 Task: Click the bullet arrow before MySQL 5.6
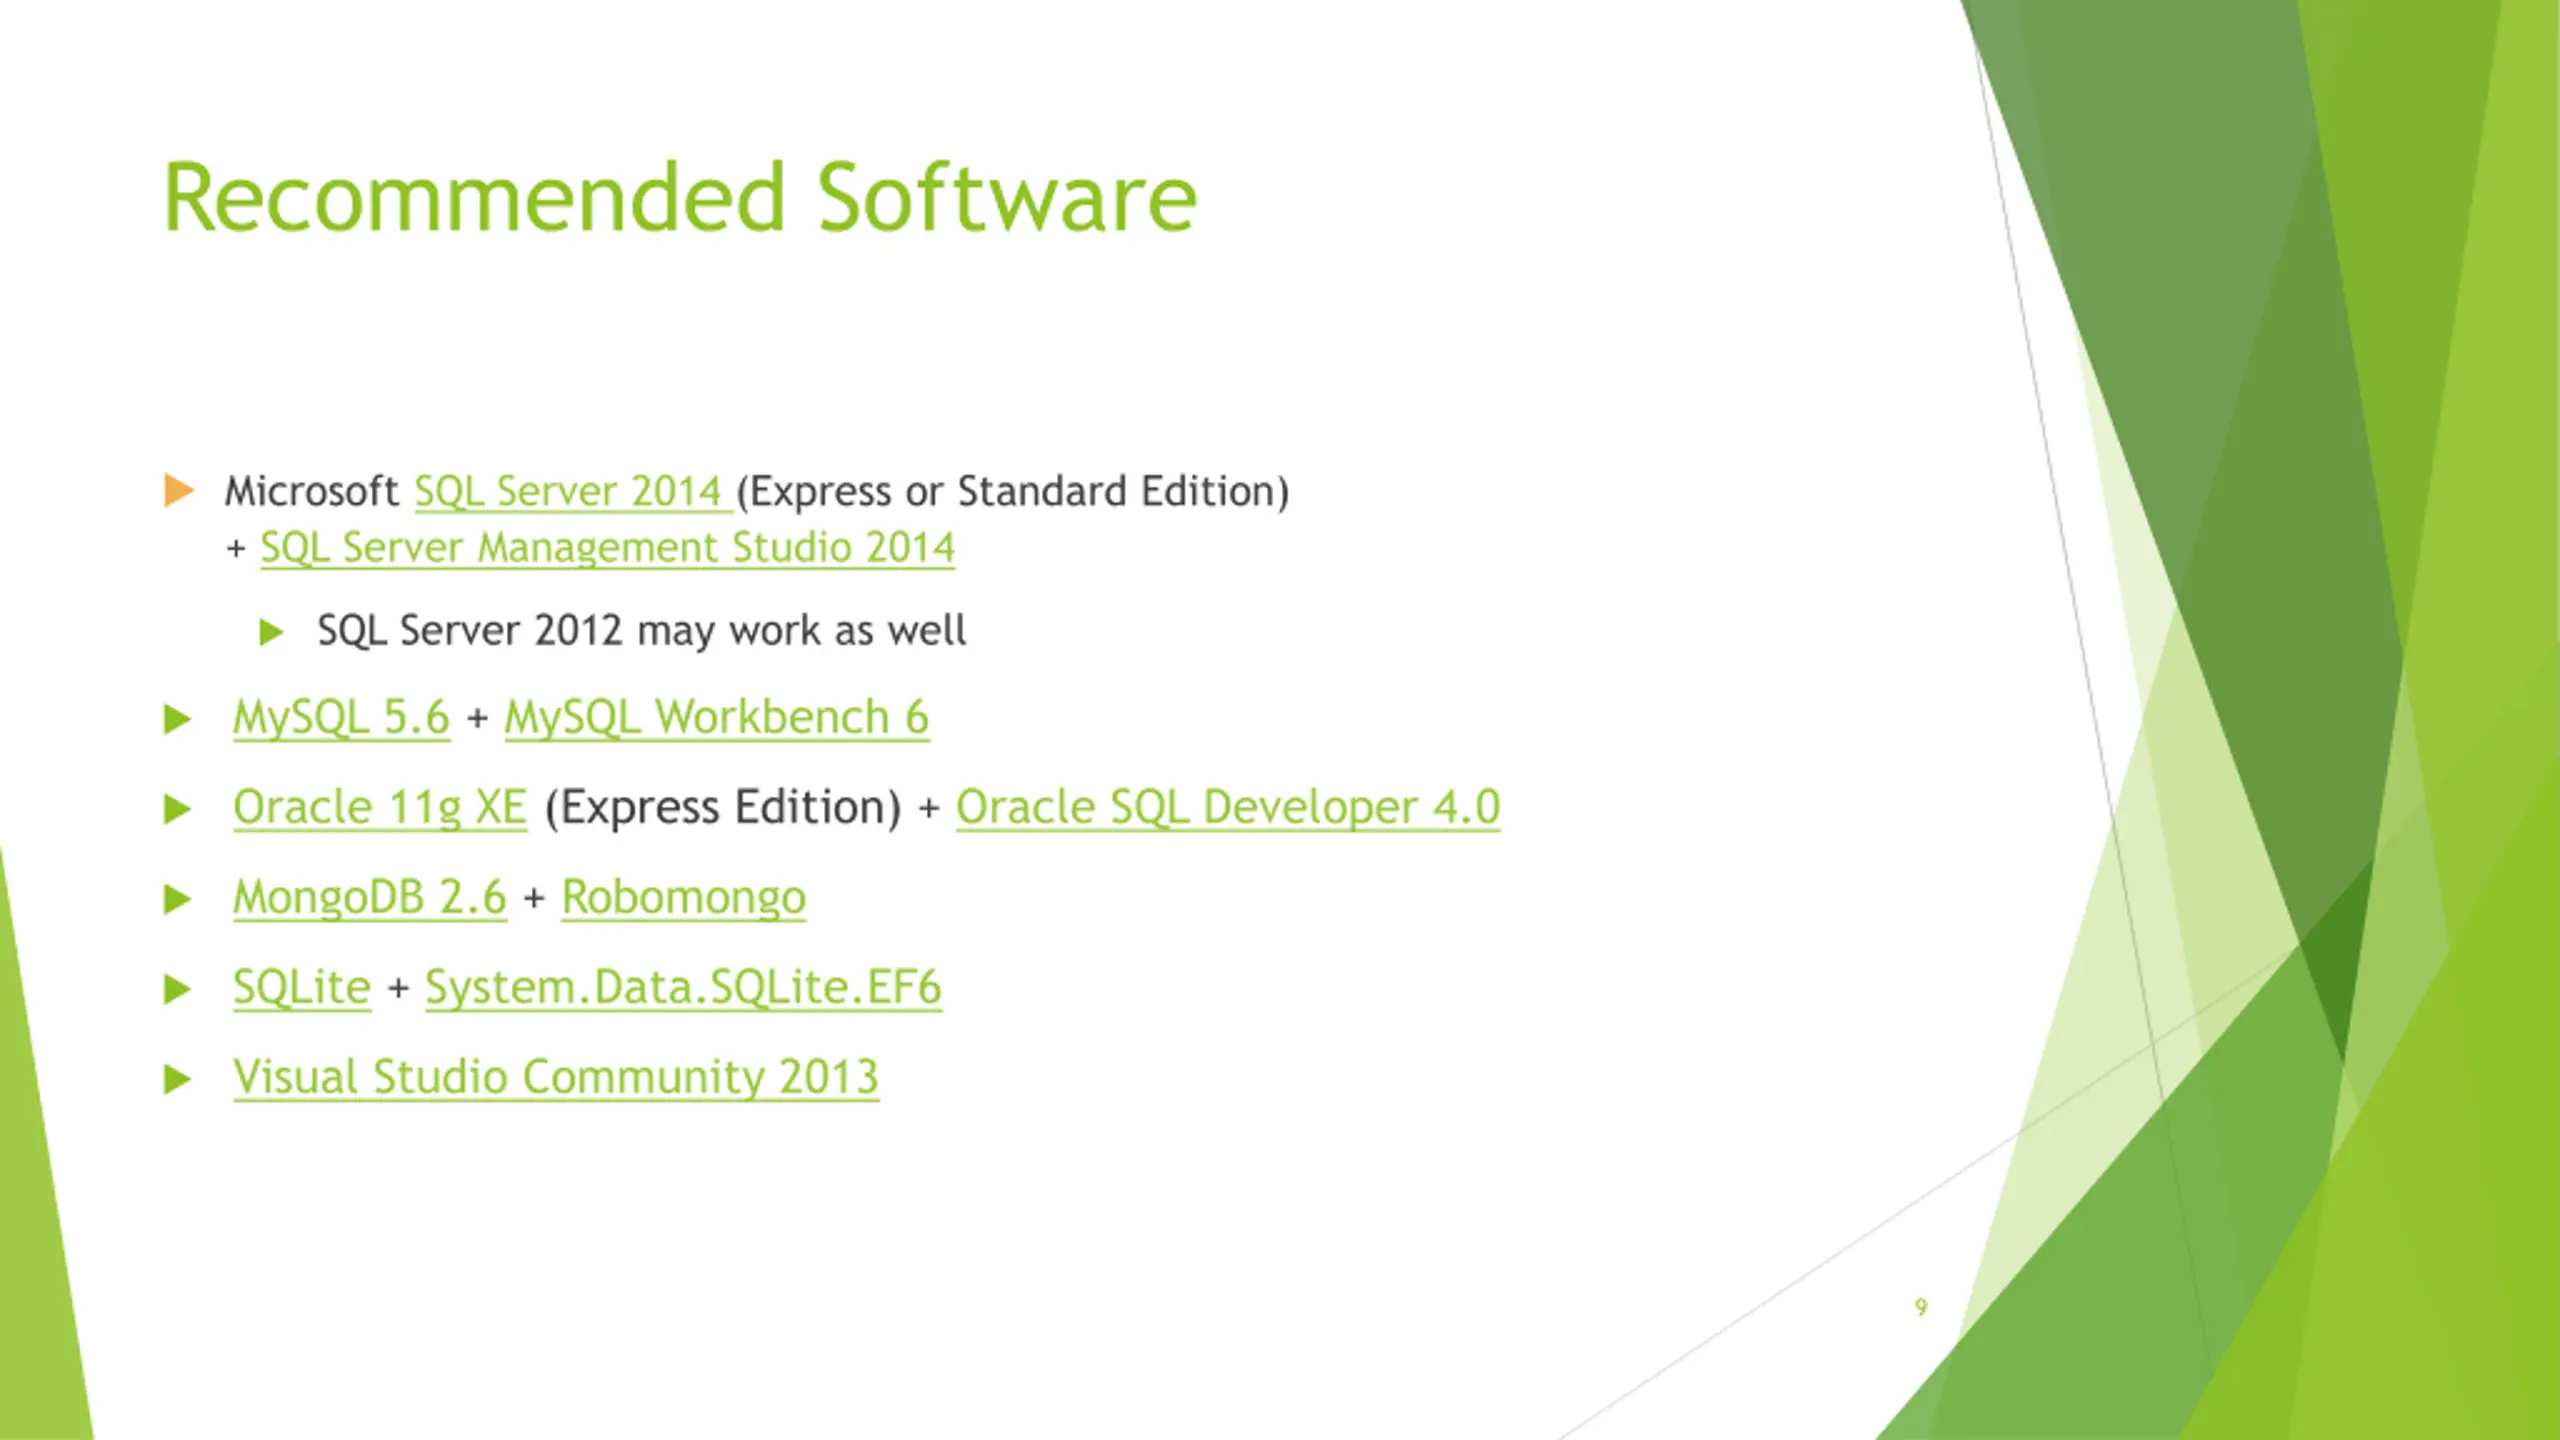click(x=177, y=719)
